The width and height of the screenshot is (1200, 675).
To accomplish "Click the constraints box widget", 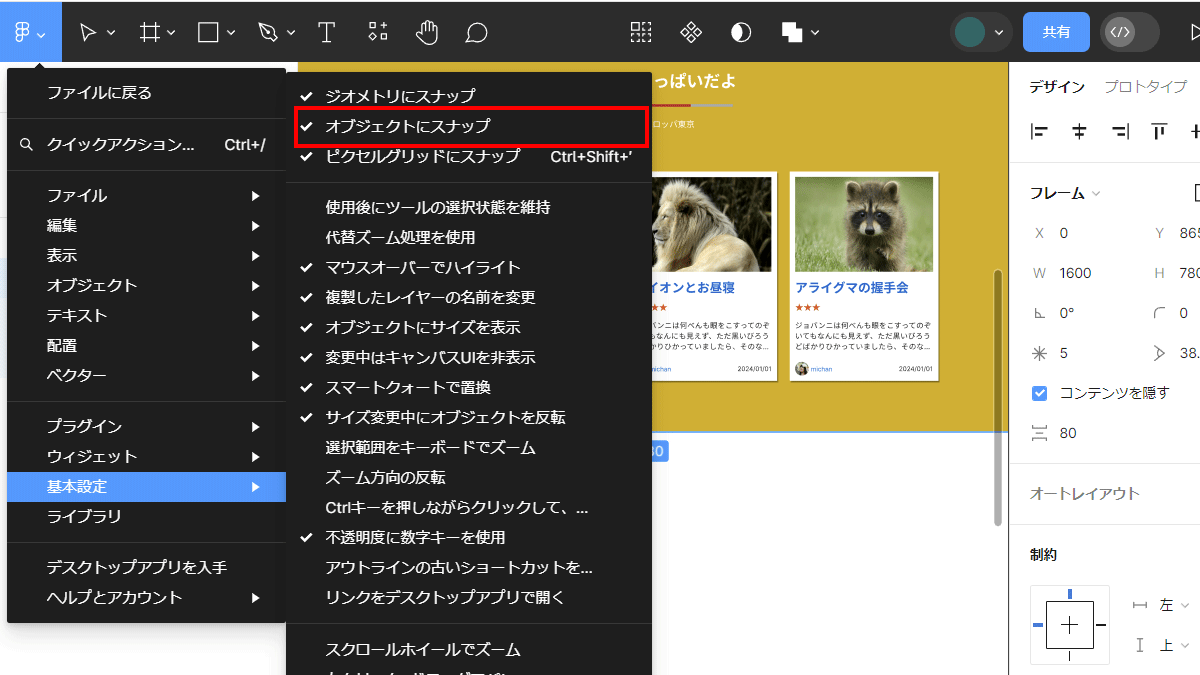I will [x=1070, y=625].
